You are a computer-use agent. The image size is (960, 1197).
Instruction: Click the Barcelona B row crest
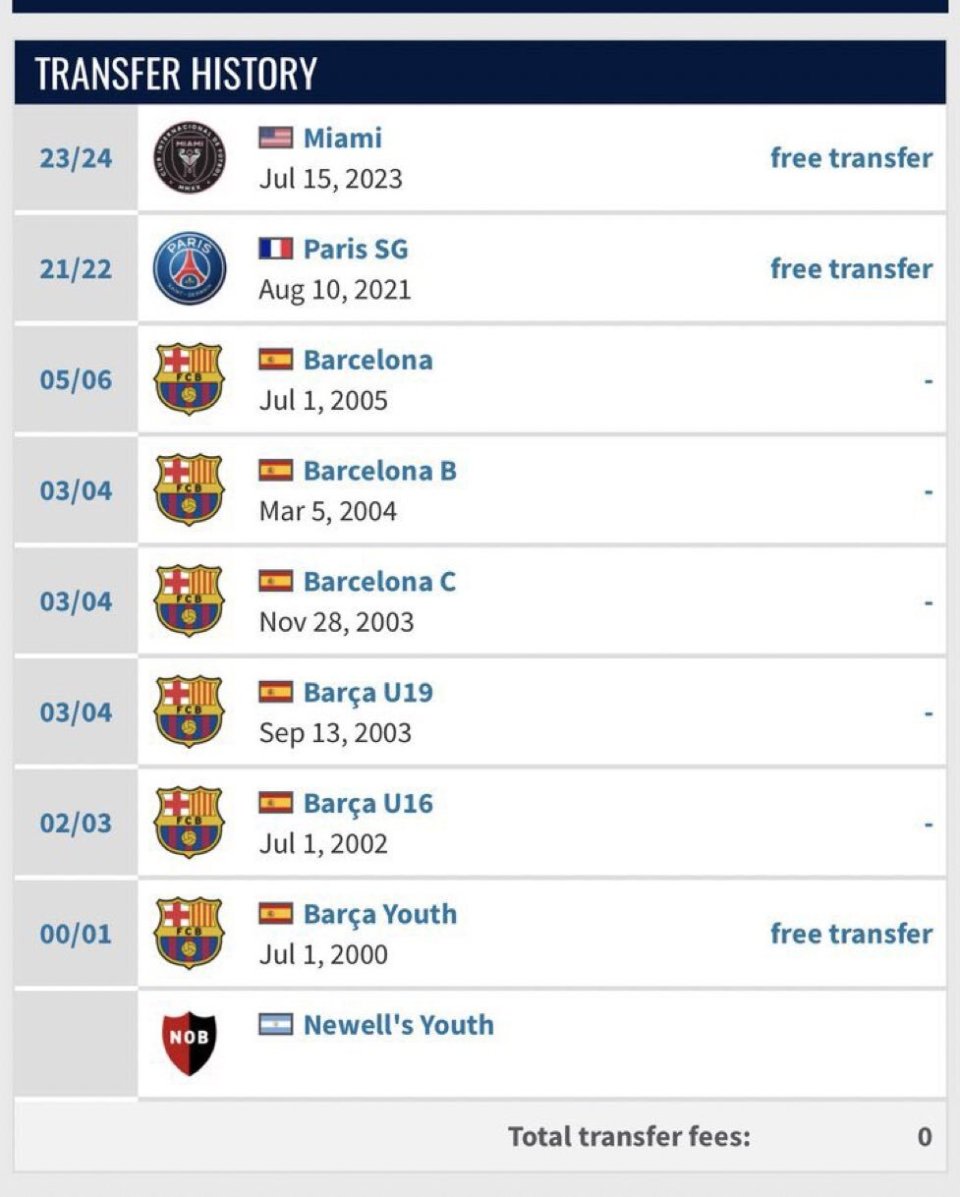point(189,490)
